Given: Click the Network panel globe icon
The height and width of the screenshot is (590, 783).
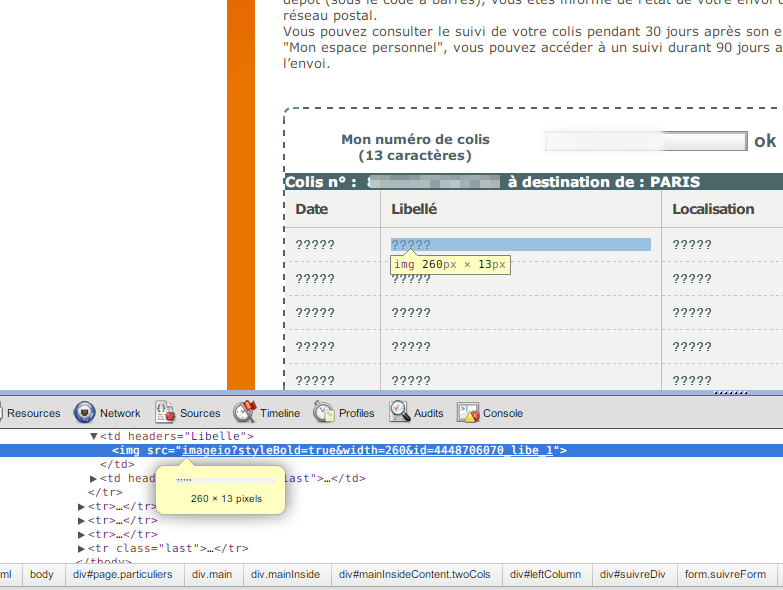Looking at the screenshot, I should click(x=85, y=413).
